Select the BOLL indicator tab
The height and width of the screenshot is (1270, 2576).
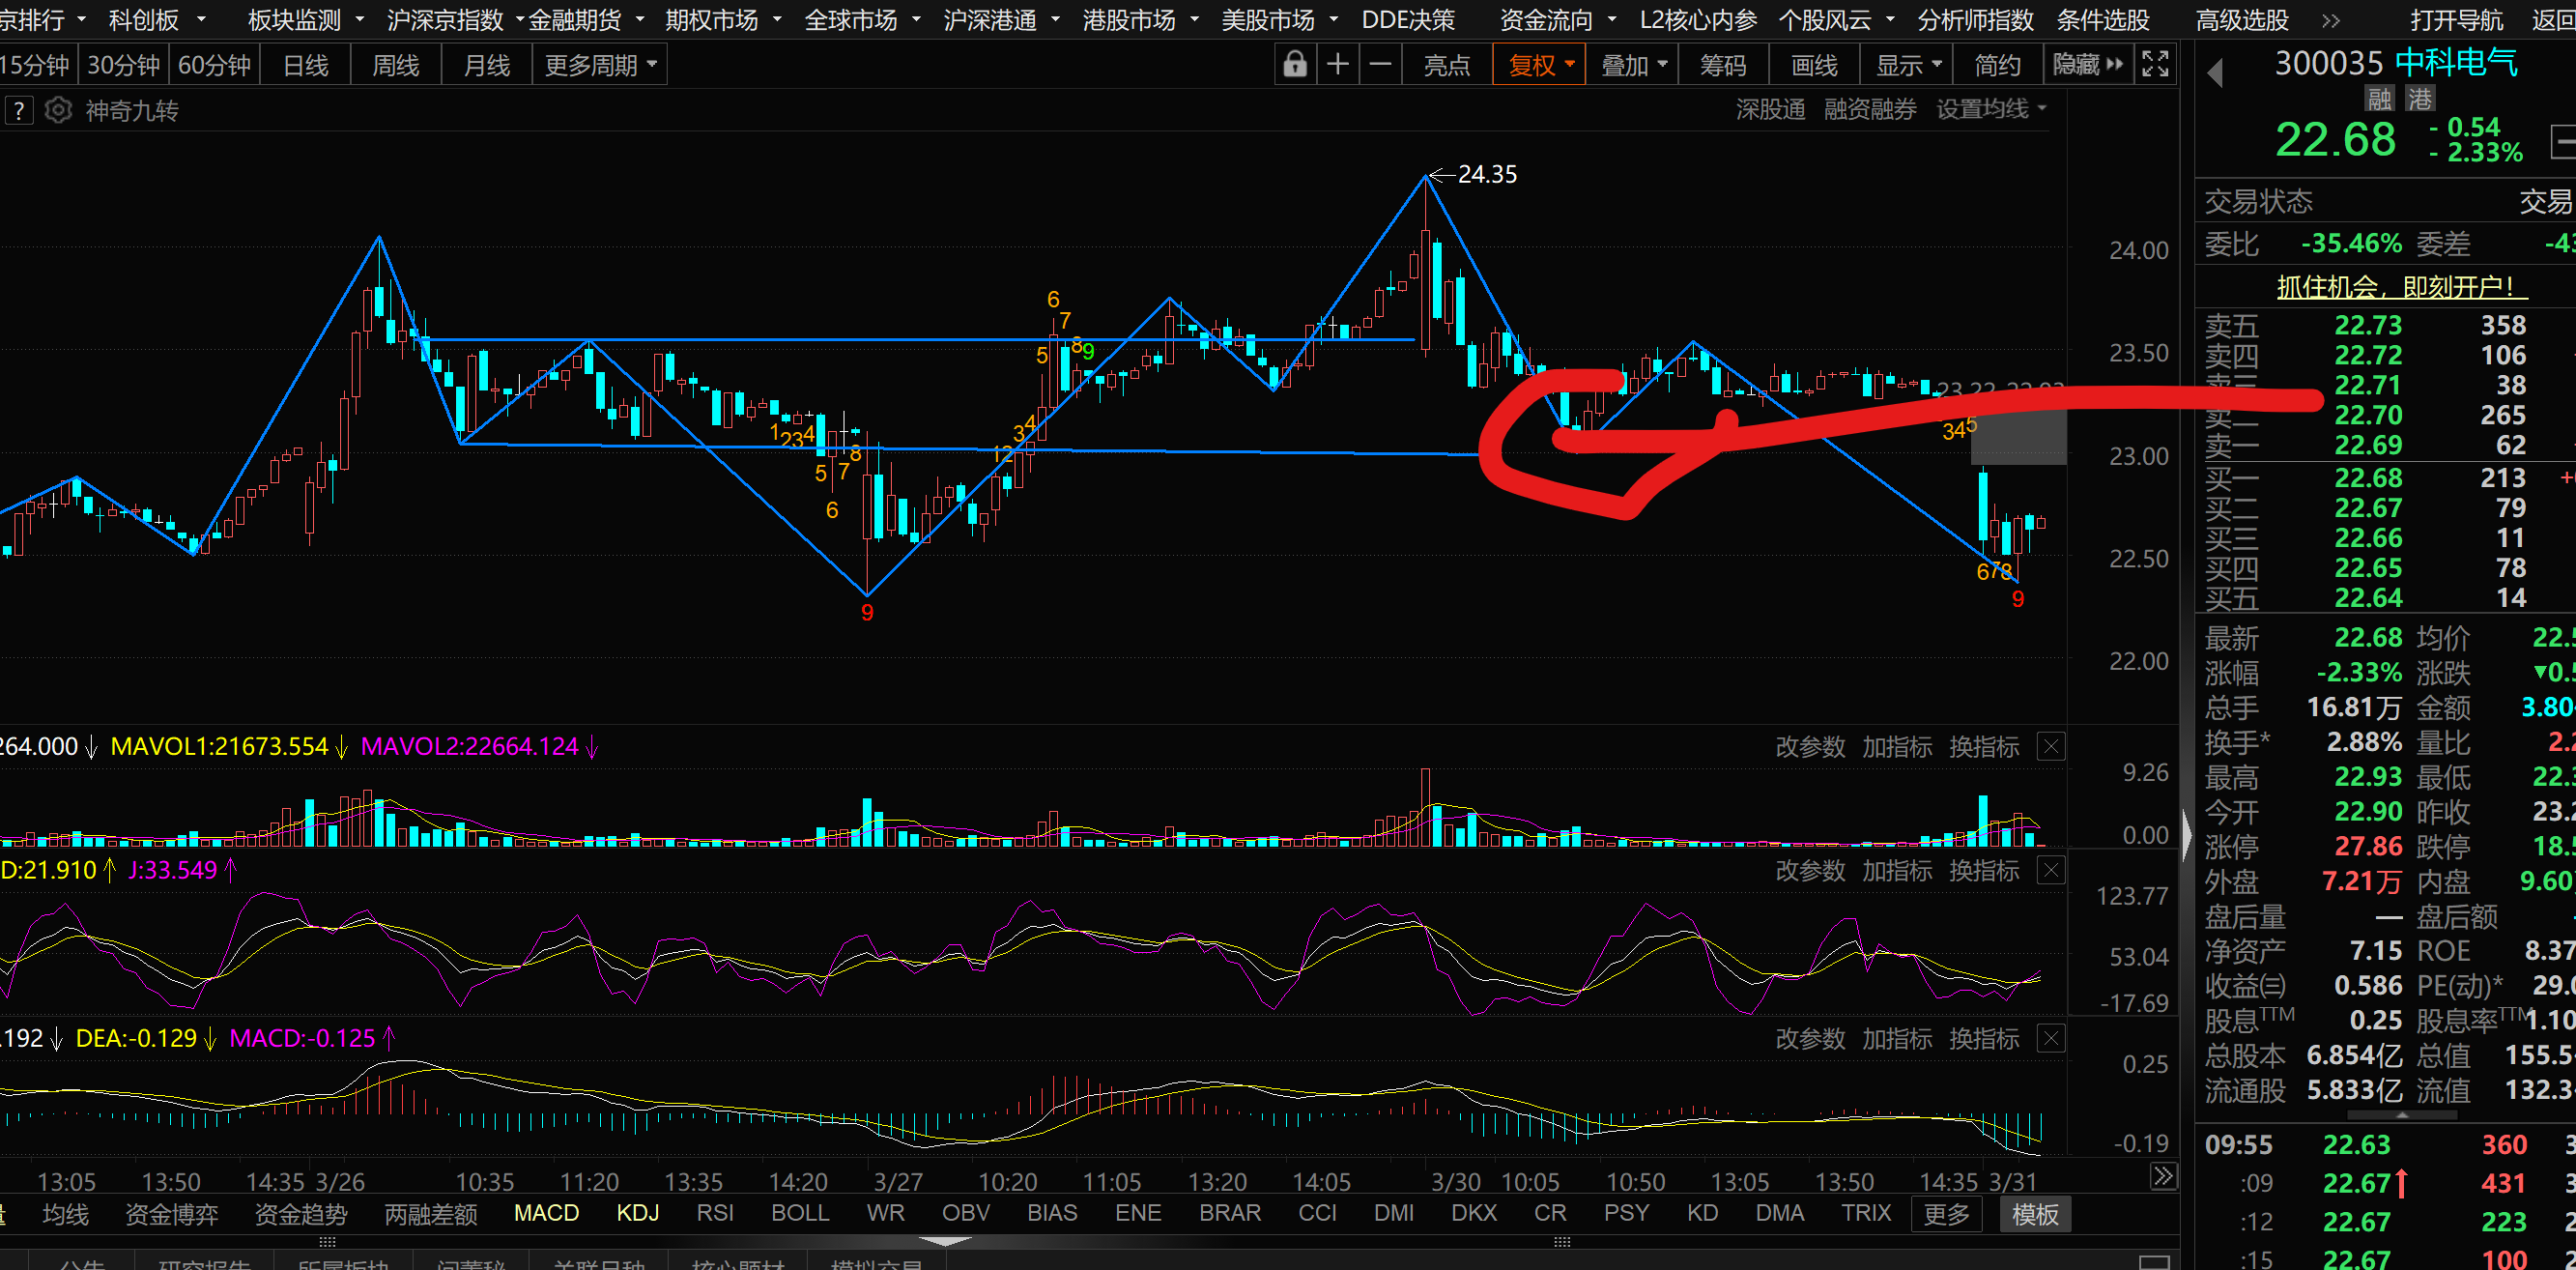pyautogui.click(x=799, y=1213)
